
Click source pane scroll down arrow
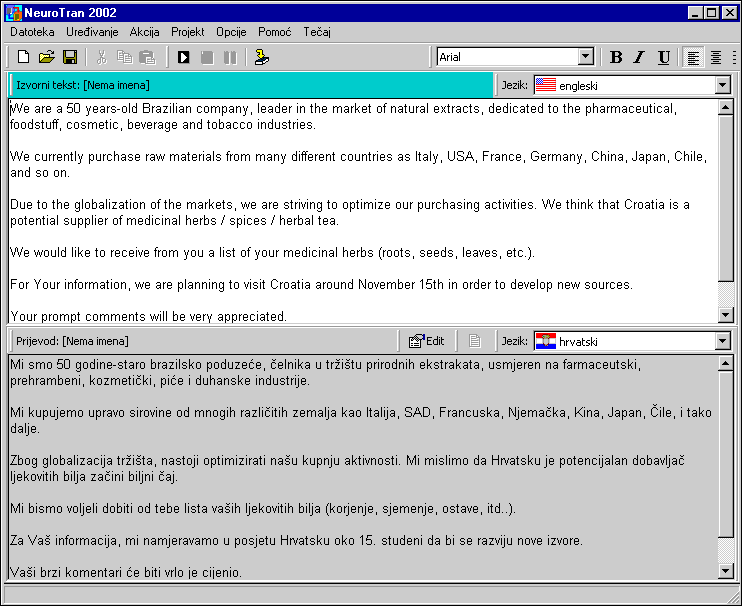pyautogui.click(x=725, y=315)
